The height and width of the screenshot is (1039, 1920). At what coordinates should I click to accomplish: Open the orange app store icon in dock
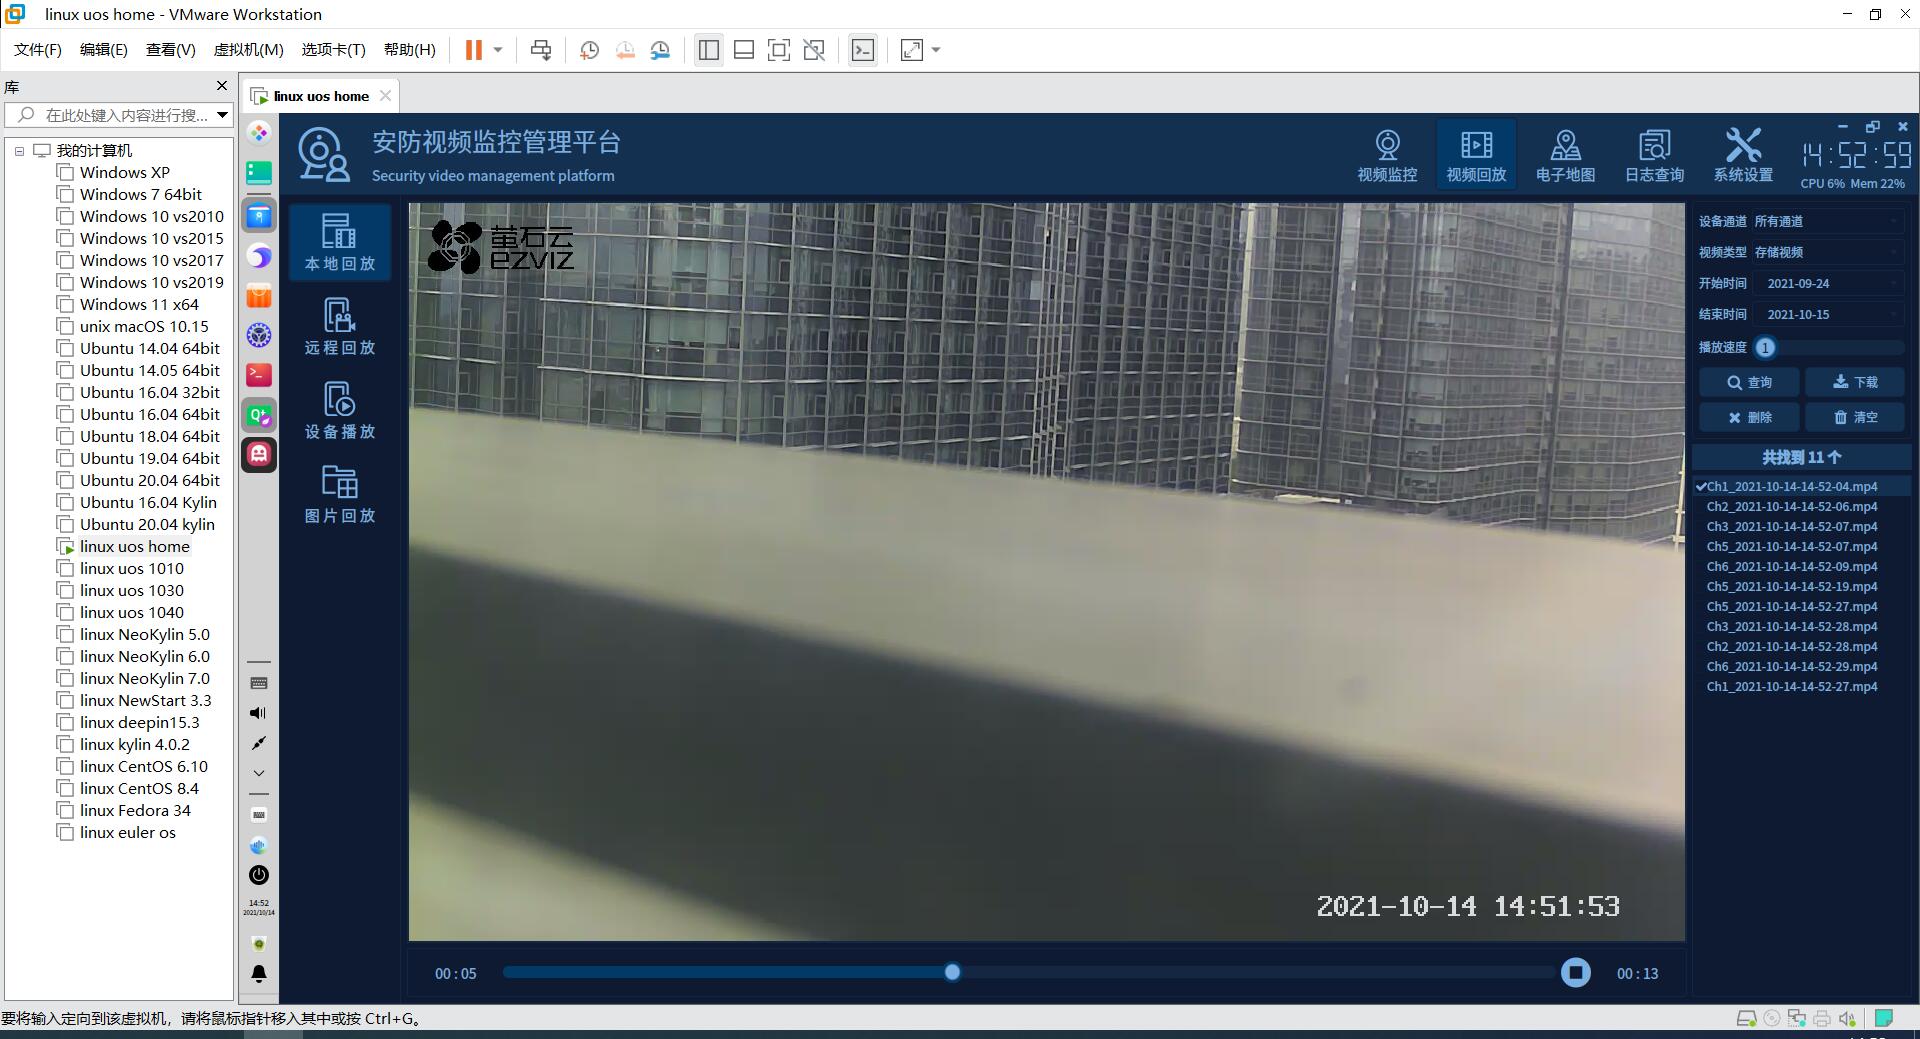tap(259, 296)
